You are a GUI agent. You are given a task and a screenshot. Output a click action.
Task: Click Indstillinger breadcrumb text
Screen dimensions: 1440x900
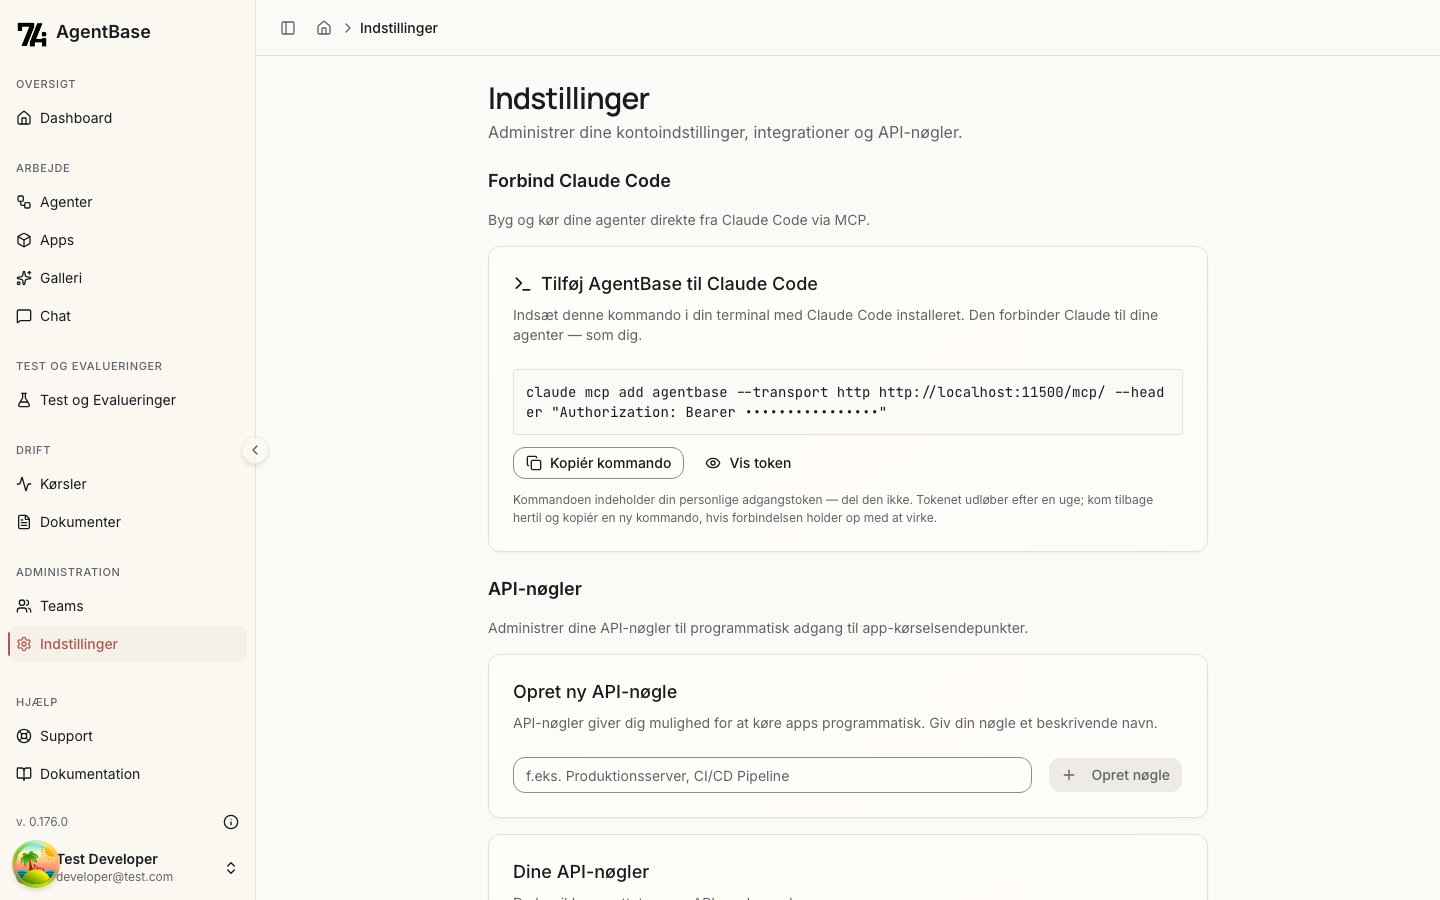pos(399,28)
